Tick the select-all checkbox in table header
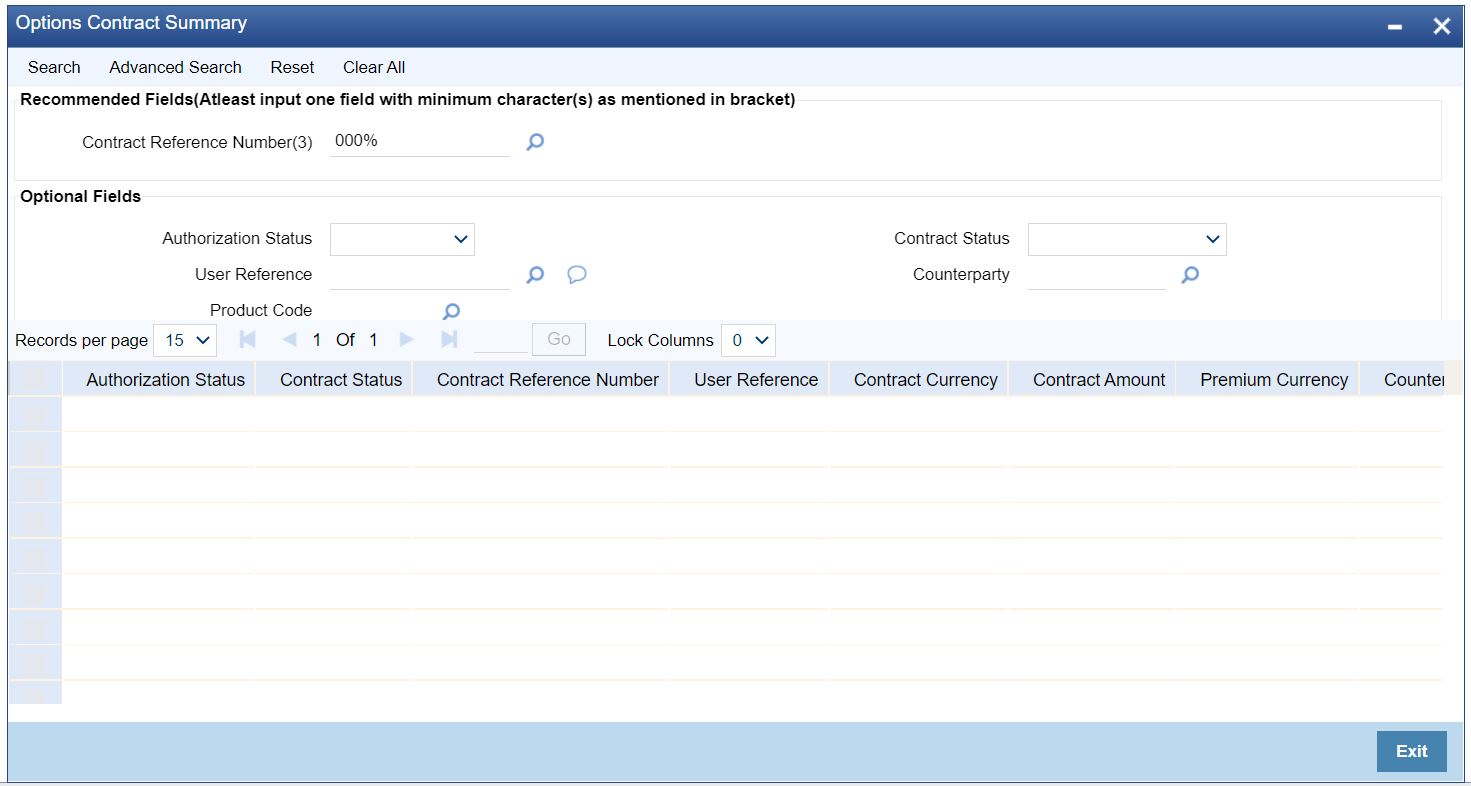Screen dimensions: 1471x786 (x=35, y=379)
